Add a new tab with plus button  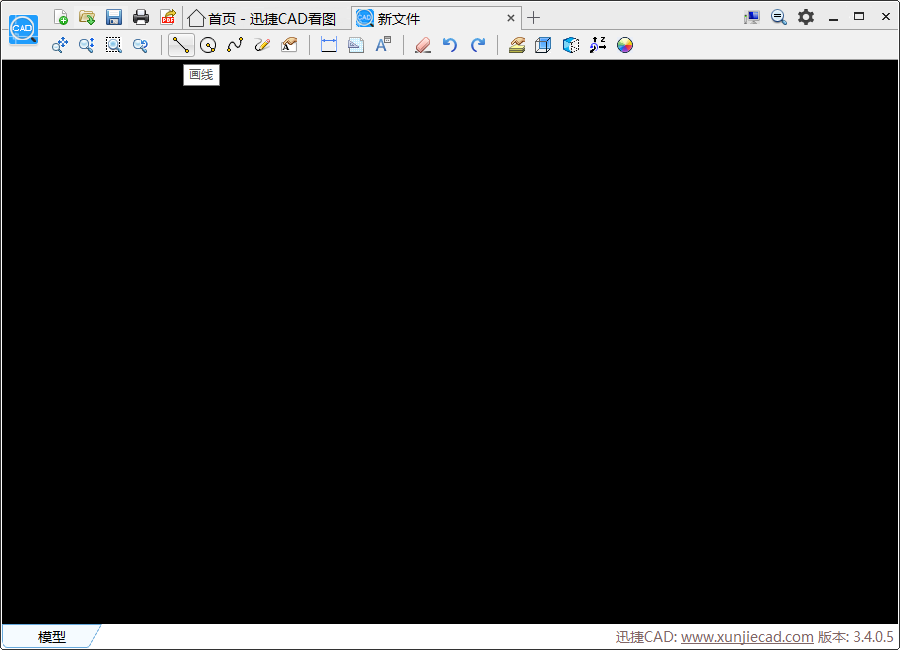tap(534, 18)
